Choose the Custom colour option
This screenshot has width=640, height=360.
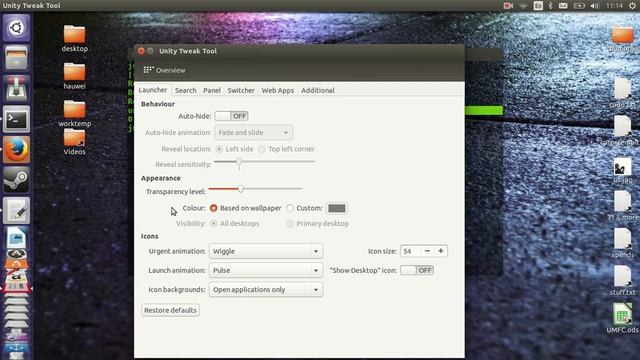pos(304,208)
